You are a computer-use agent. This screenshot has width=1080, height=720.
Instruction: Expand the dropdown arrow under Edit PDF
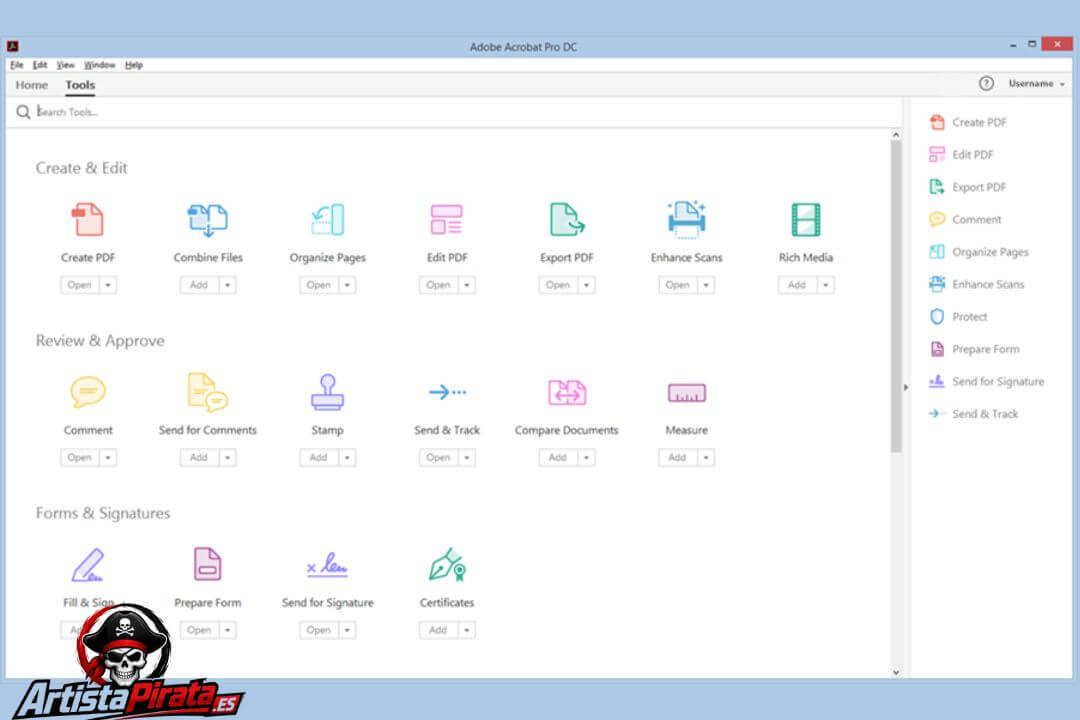tap(467, 285)
